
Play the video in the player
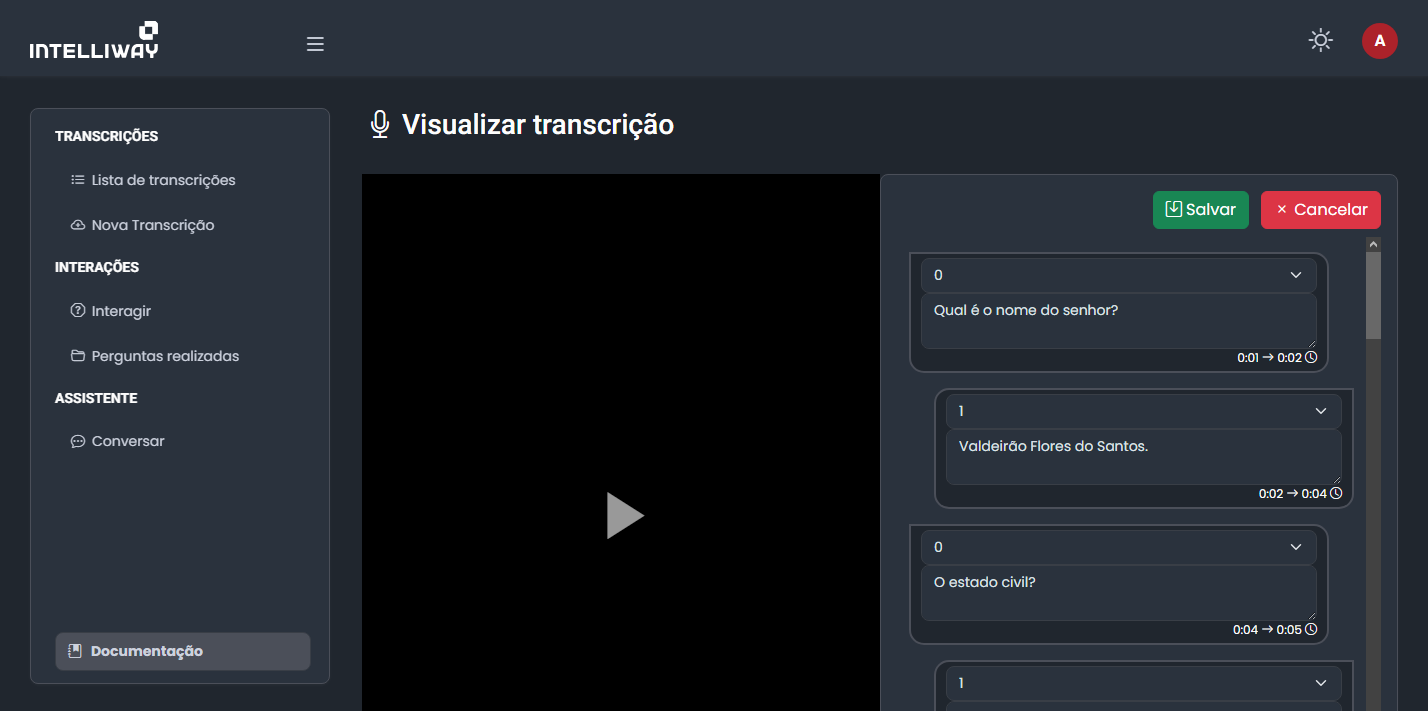[624, 515]
